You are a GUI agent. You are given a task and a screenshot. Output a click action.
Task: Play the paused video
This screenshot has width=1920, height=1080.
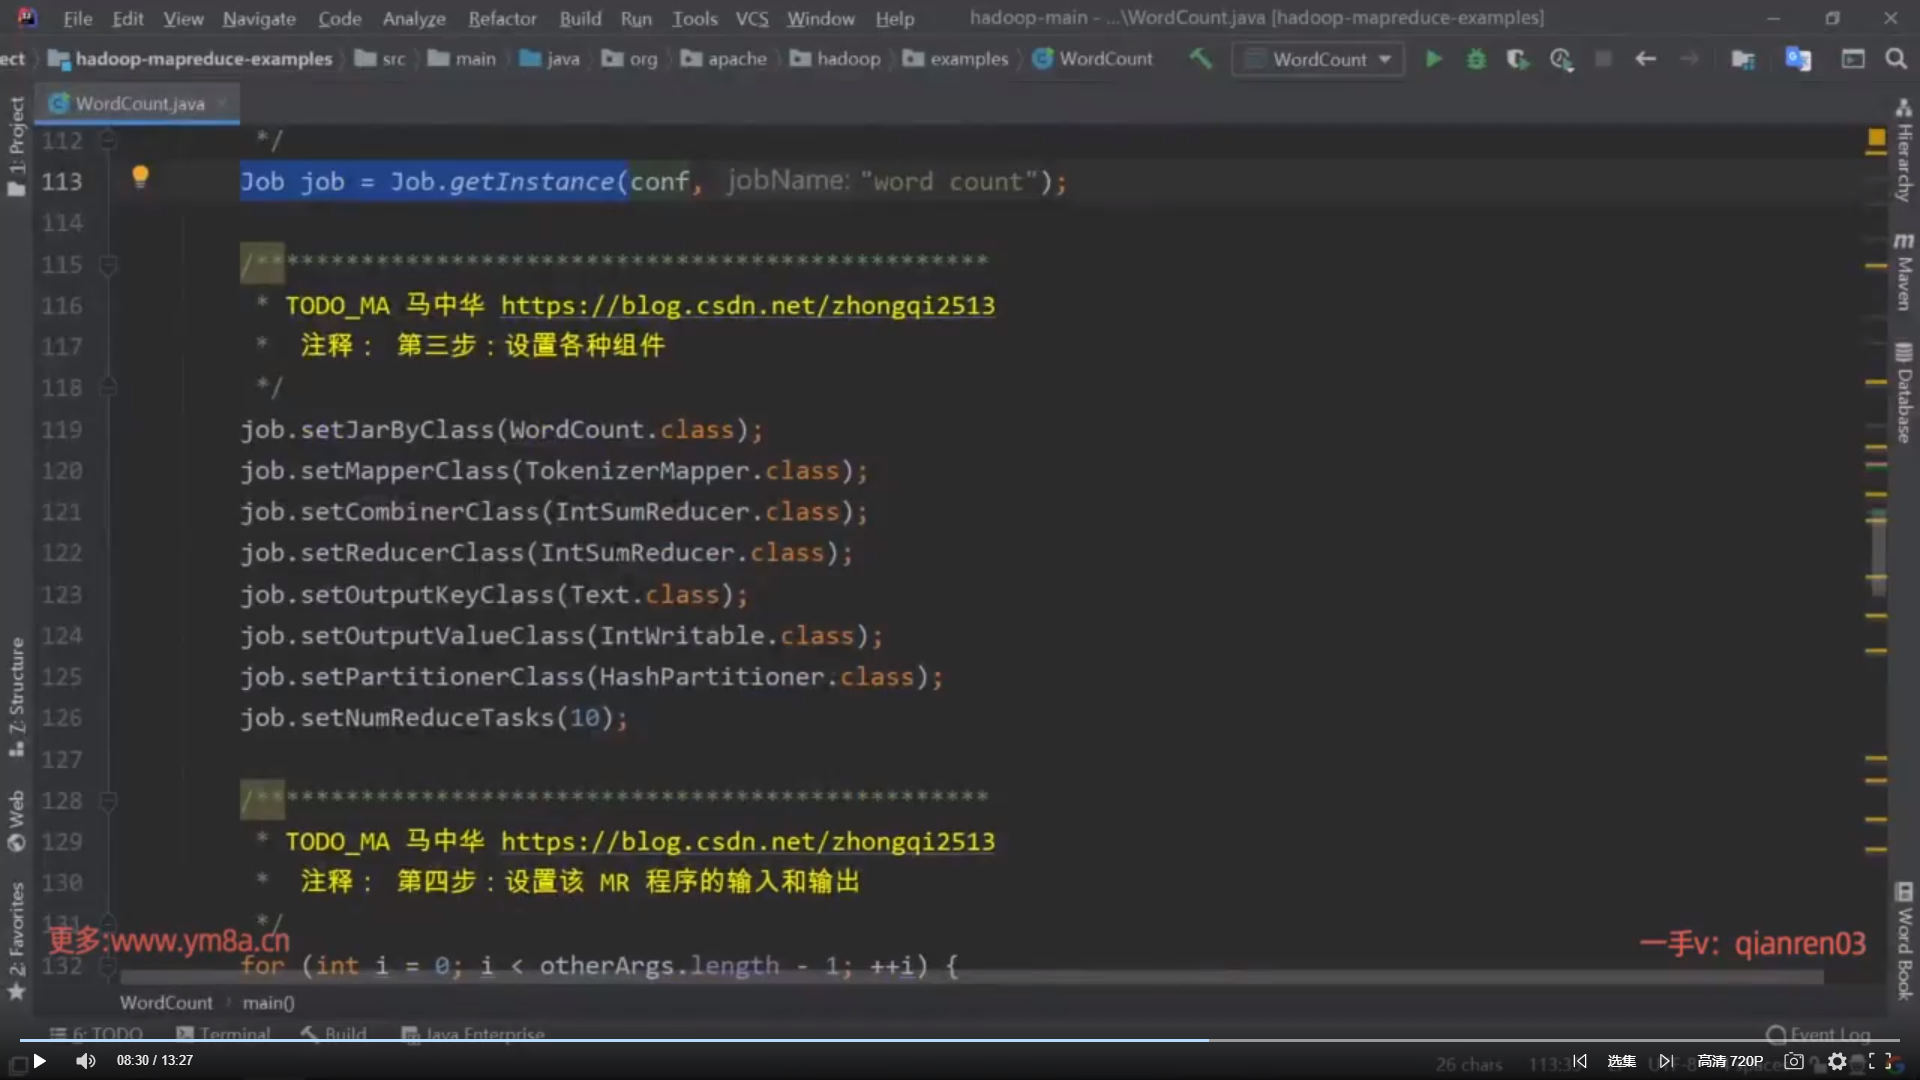(39, 1061)
